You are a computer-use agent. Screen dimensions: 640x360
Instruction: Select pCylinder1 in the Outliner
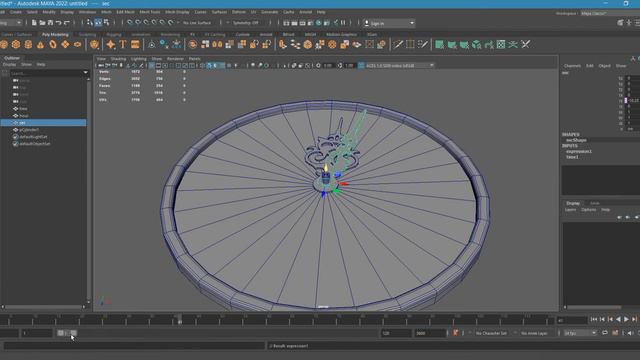[29, 130]
